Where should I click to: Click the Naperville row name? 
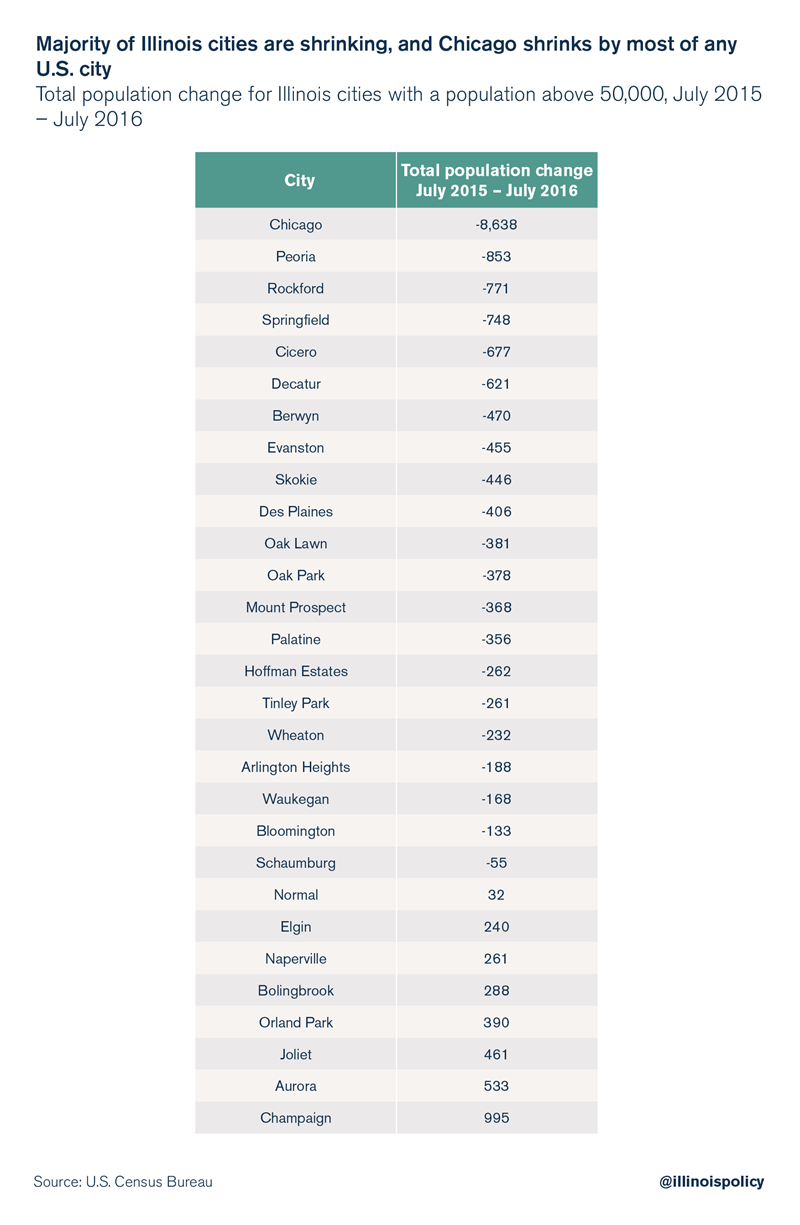click(296, 959)
